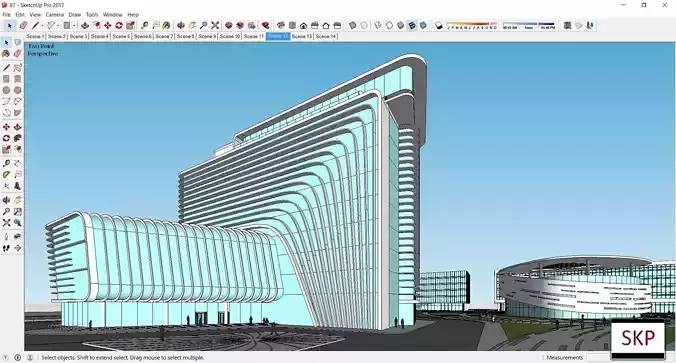Choose the Follow Me tool
This screenshot has height=363, width=676.
click(x=17, y=138)
